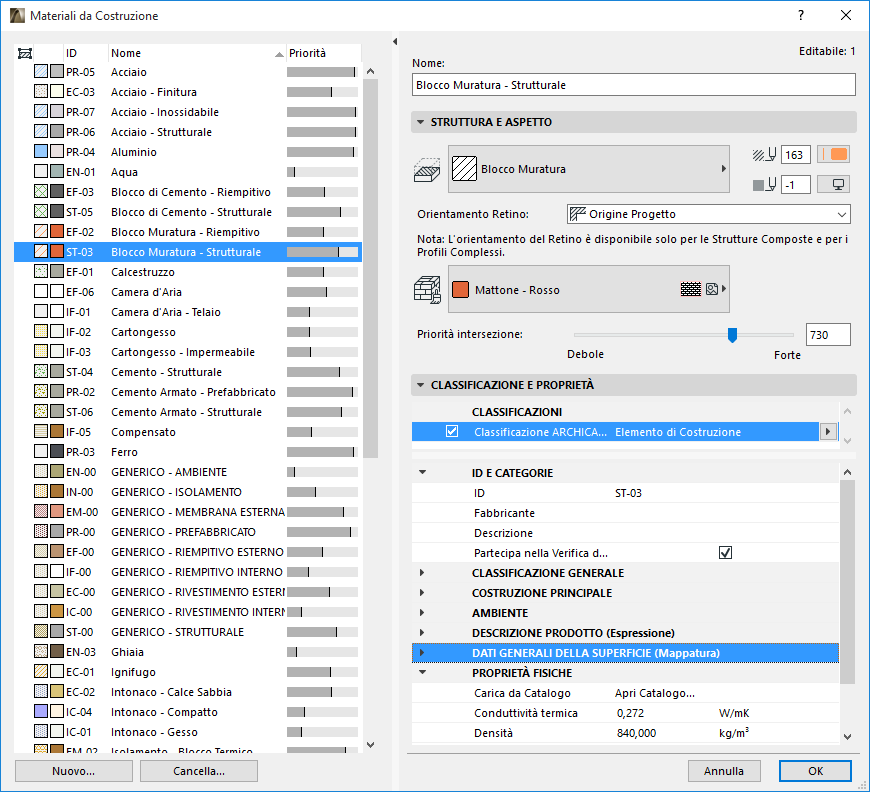Expand the CLASSIFICAZIONE GENERALE group
The width and height of the screenshot is (870, 792).
(x=422, y=572)
